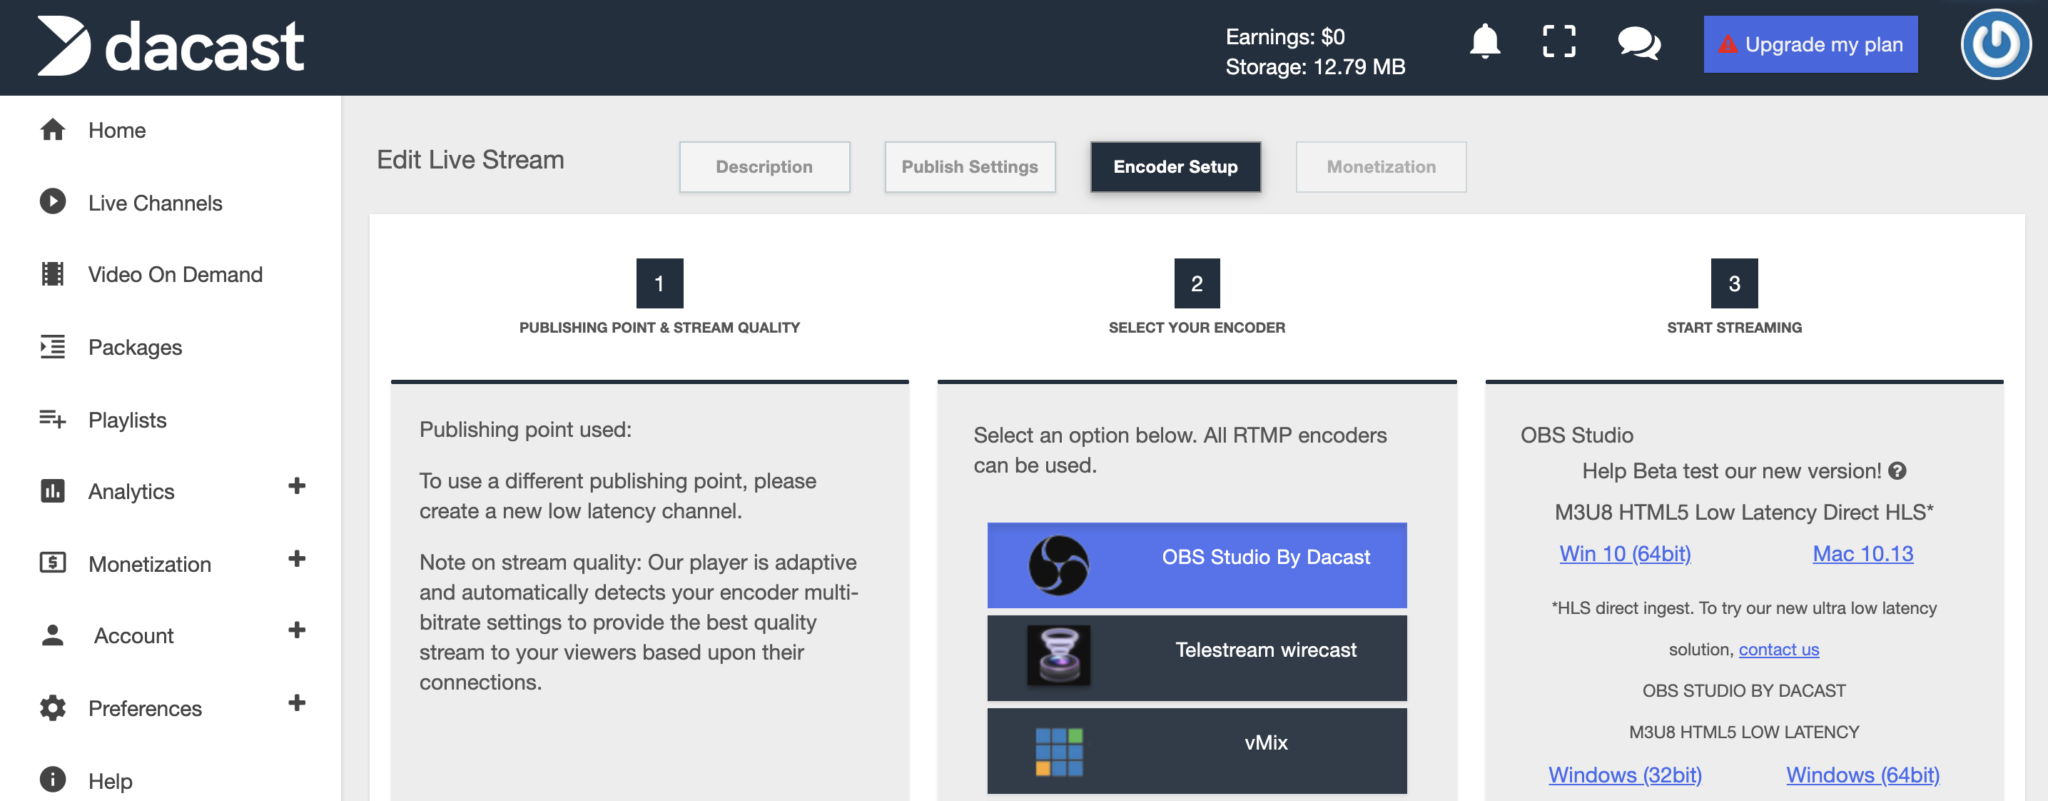This screenshot has height=801, width=2048.
Task: Click the Analytics chart icon
Action: 53,491
